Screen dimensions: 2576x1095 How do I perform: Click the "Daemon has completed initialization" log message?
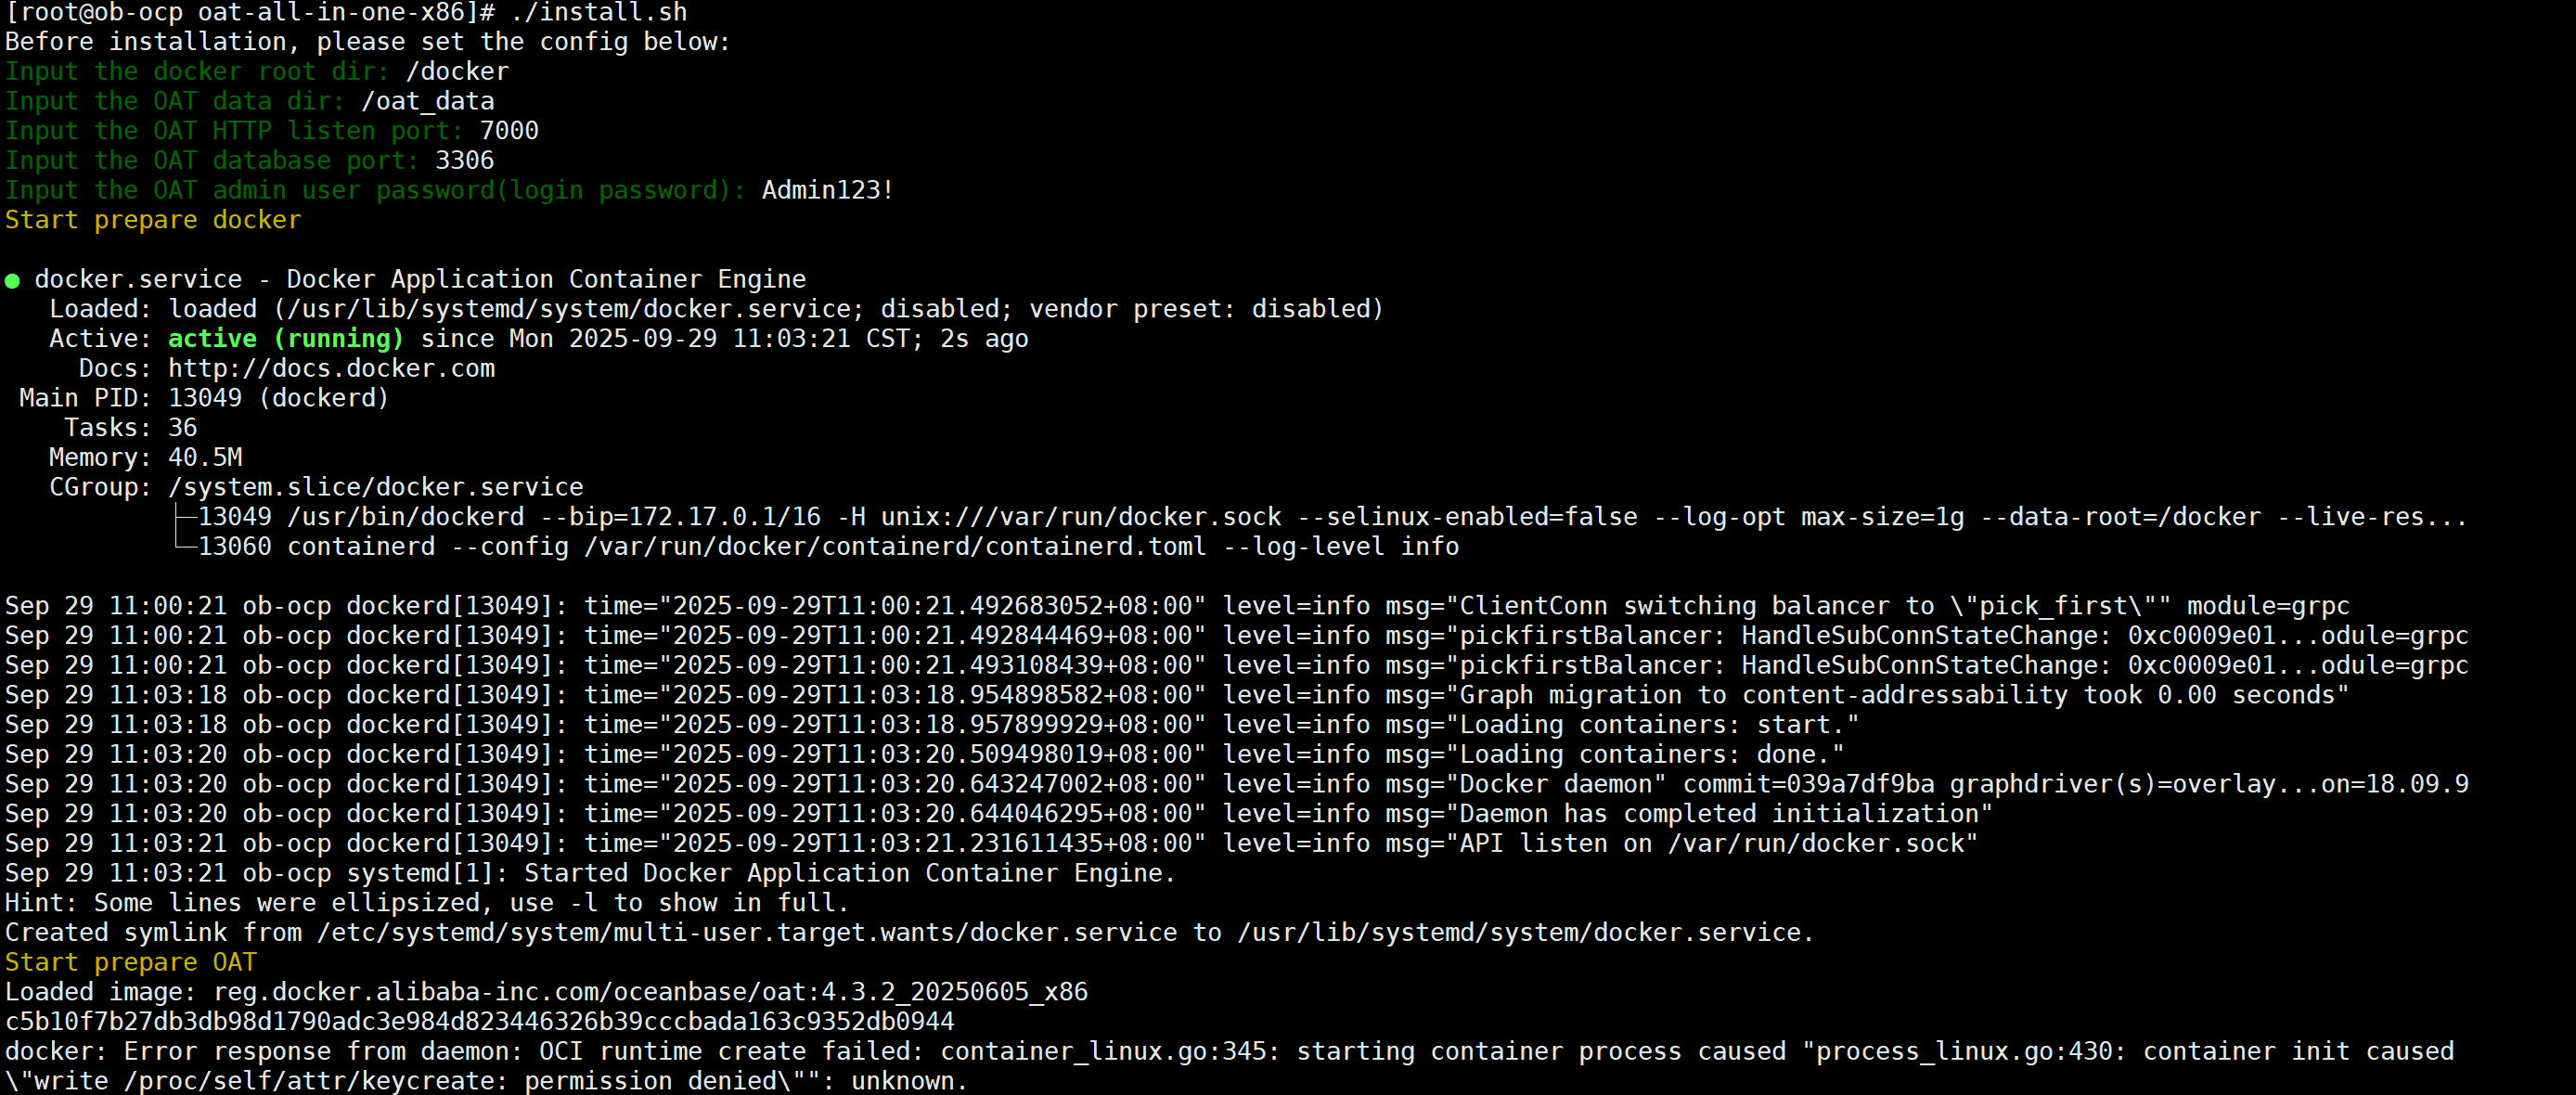tap(1725, 814)
